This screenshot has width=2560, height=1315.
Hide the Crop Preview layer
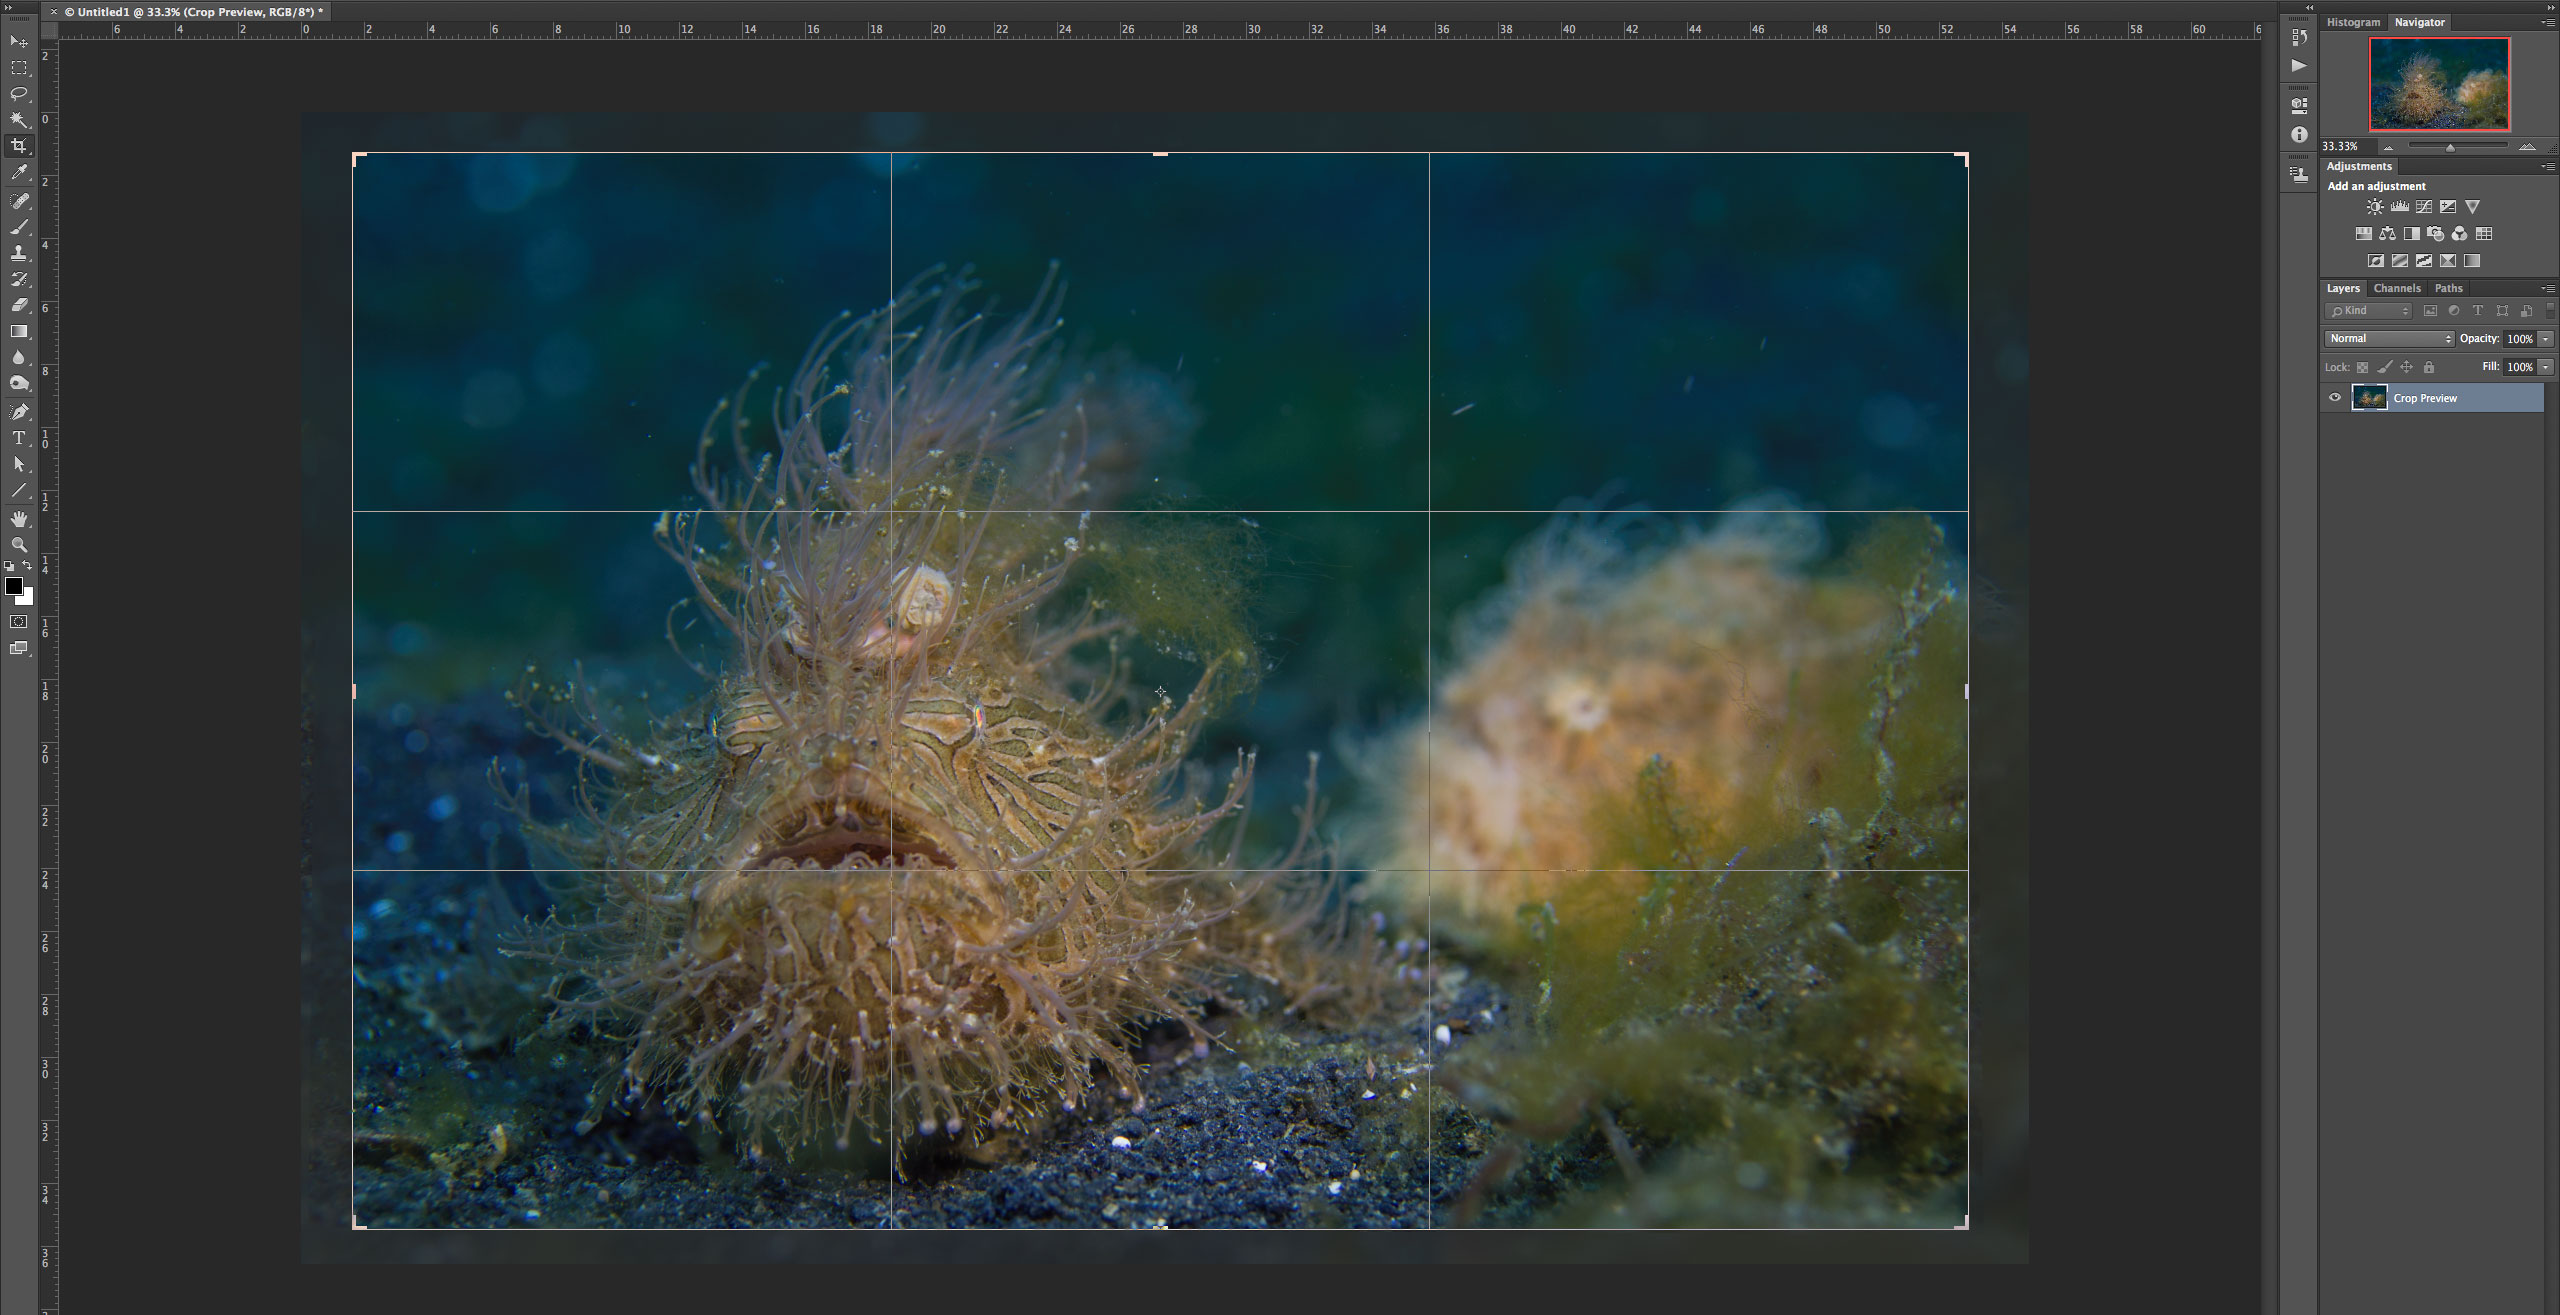point(2335,398)
